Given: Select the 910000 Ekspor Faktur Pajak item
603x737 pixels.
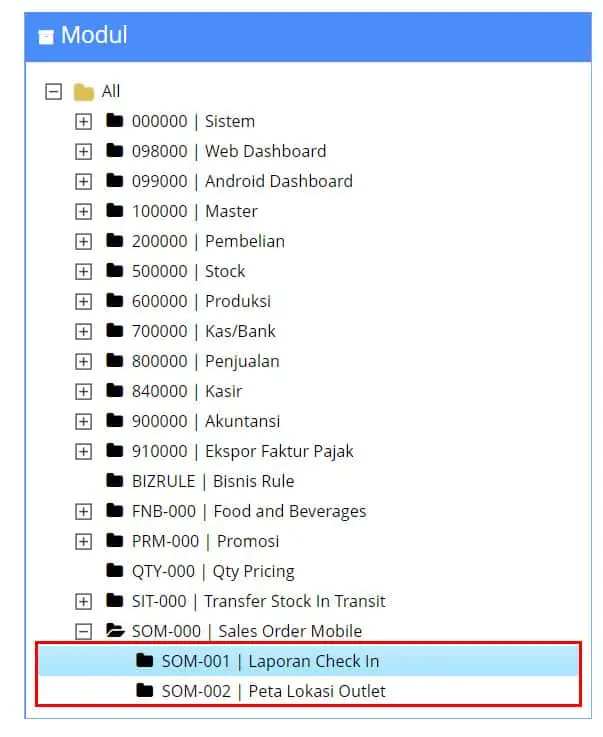Looking at the screenshot, I should [243, 451].
